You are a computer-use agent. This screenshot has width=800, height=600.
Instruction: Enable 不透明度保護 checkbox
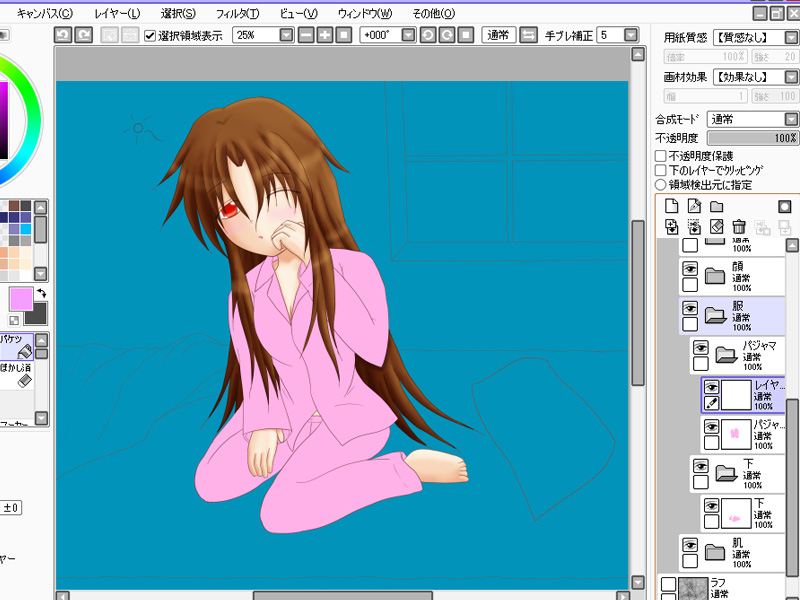661,156
